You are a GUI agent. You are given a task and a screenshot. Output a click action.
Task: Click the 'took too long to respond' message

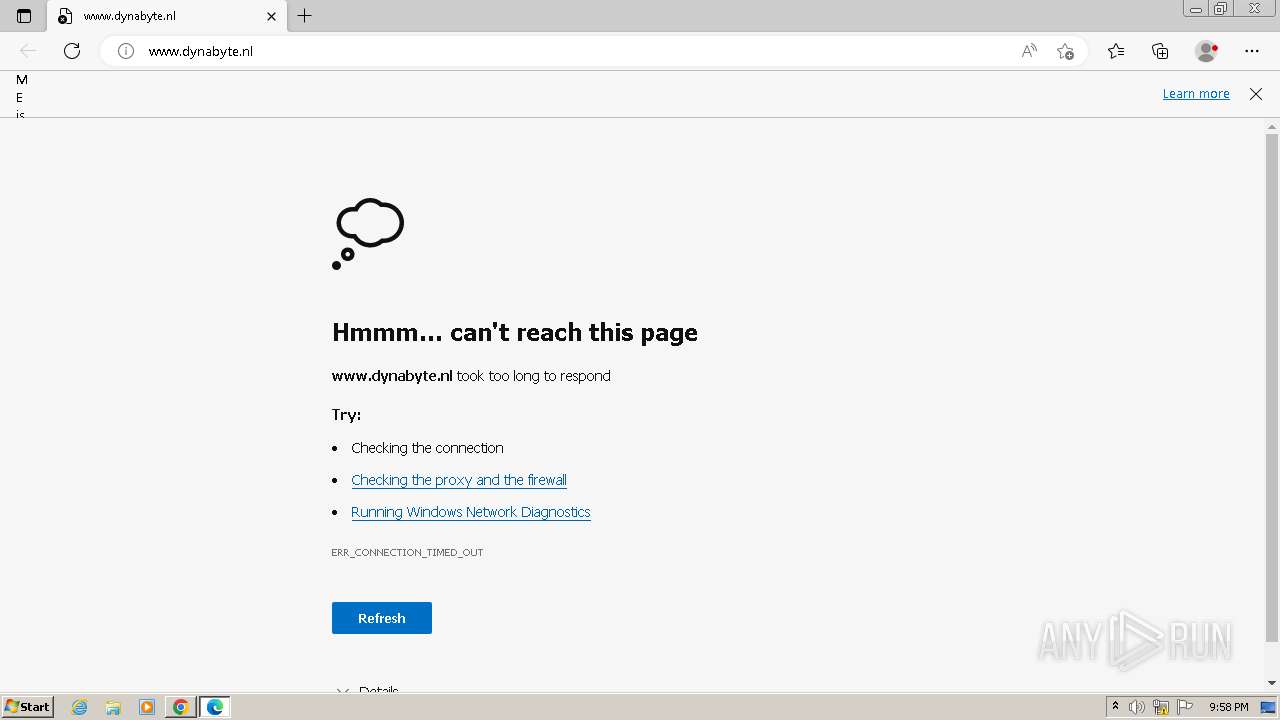tap(534, 376)
